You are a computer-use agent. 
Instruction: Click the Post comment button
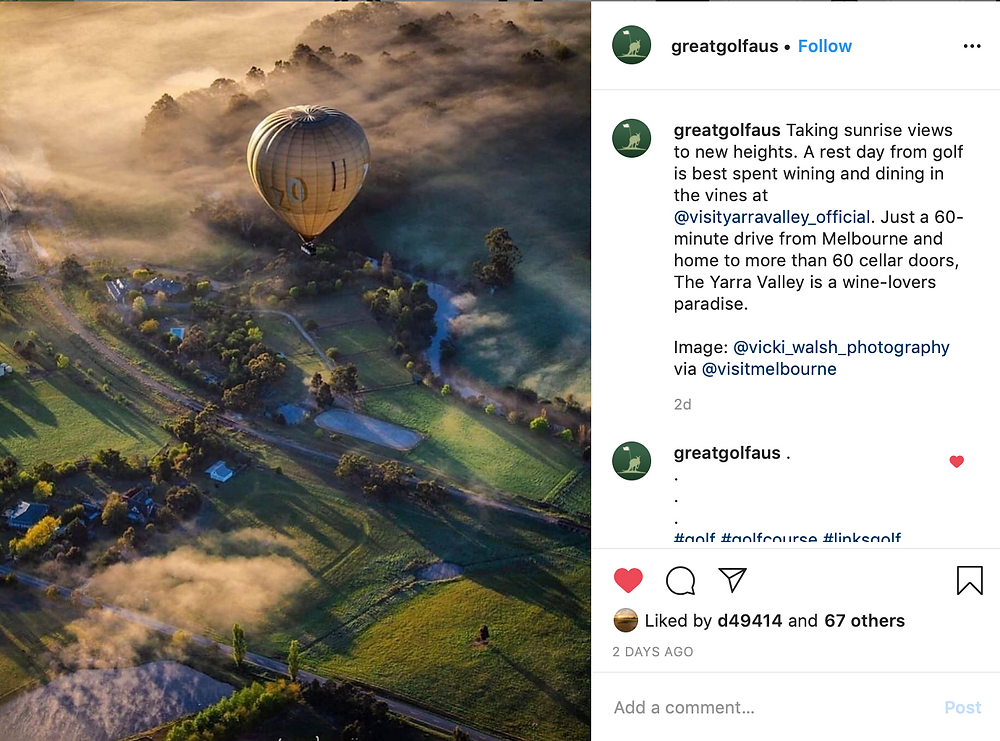(x=962, y=707)
